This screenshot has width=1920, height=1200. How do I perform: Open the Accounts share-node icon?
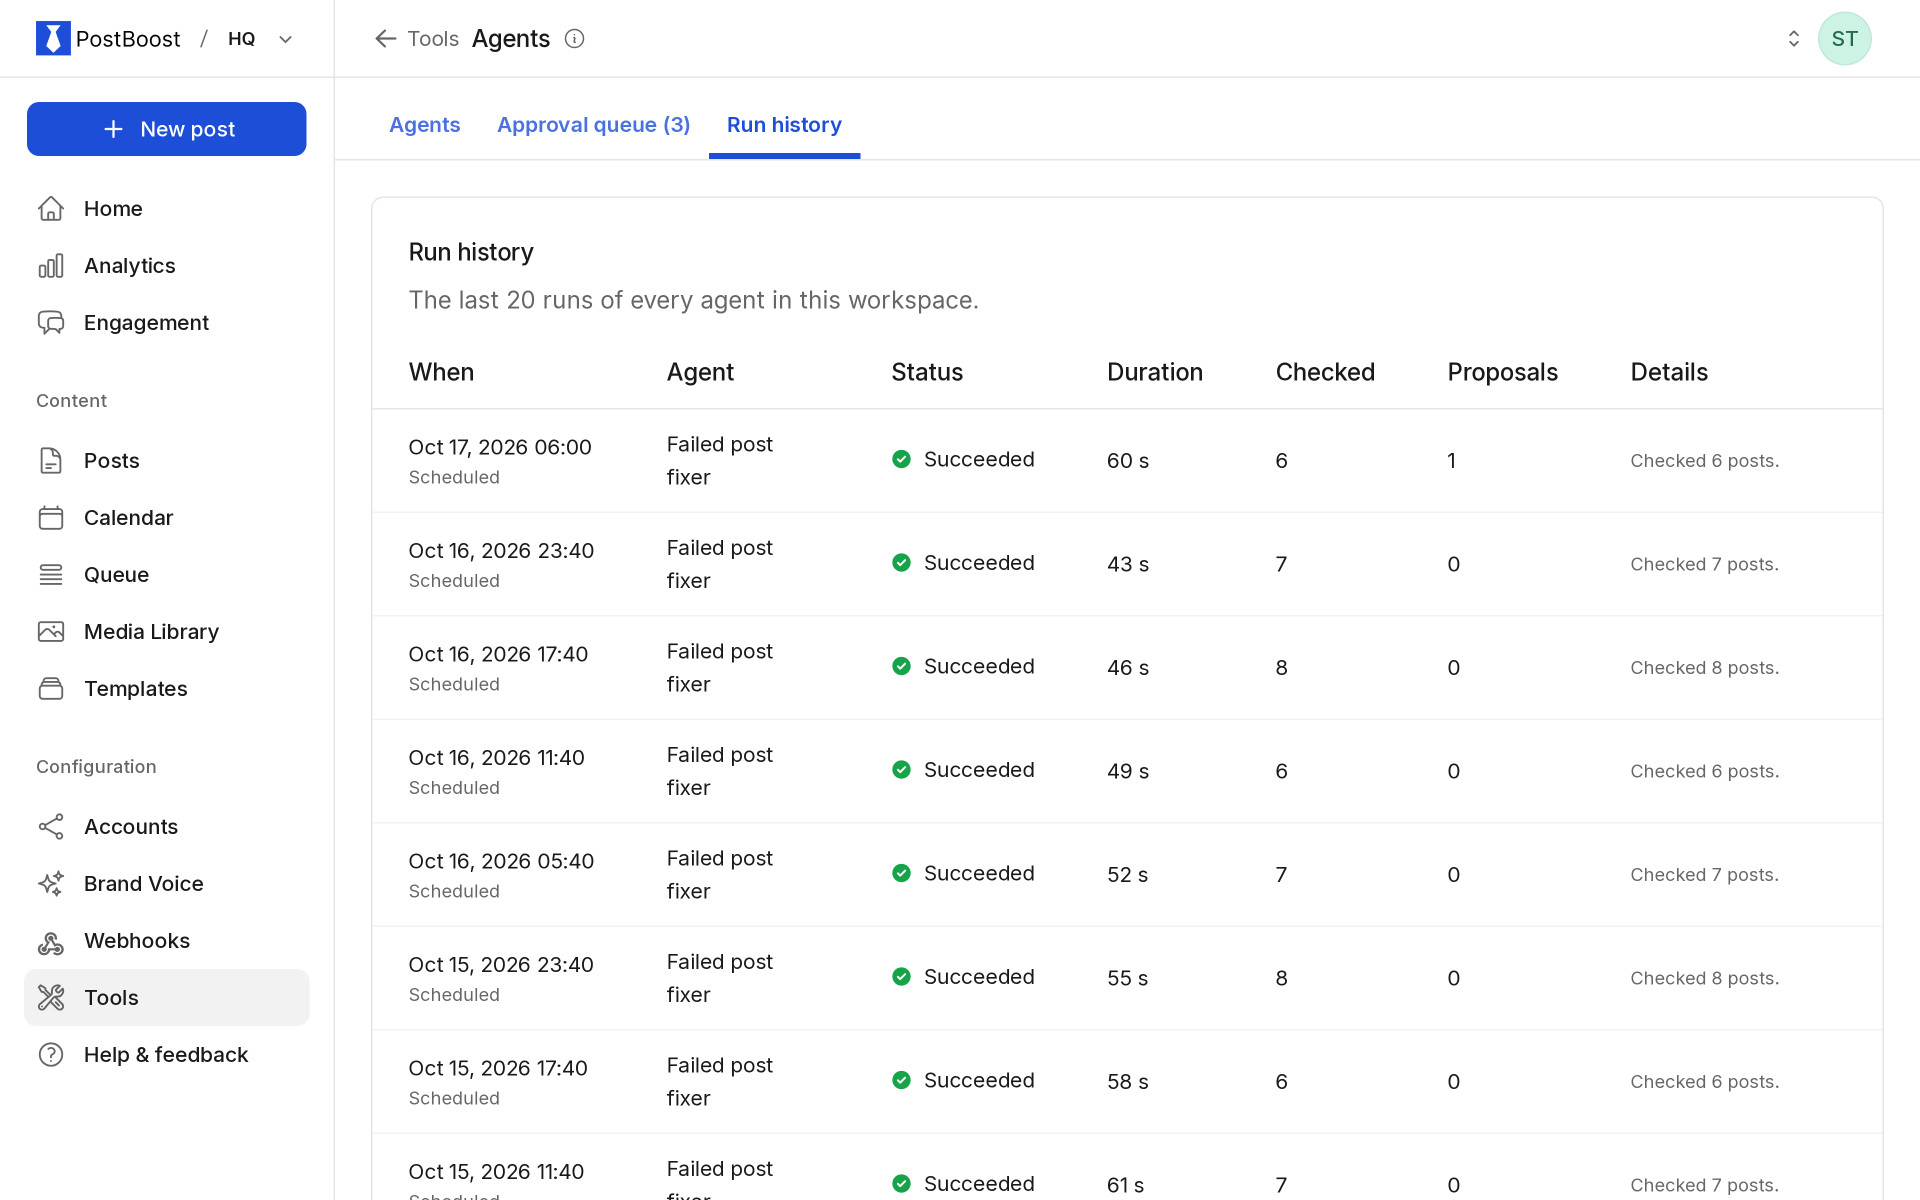click(x=51, y=826)
